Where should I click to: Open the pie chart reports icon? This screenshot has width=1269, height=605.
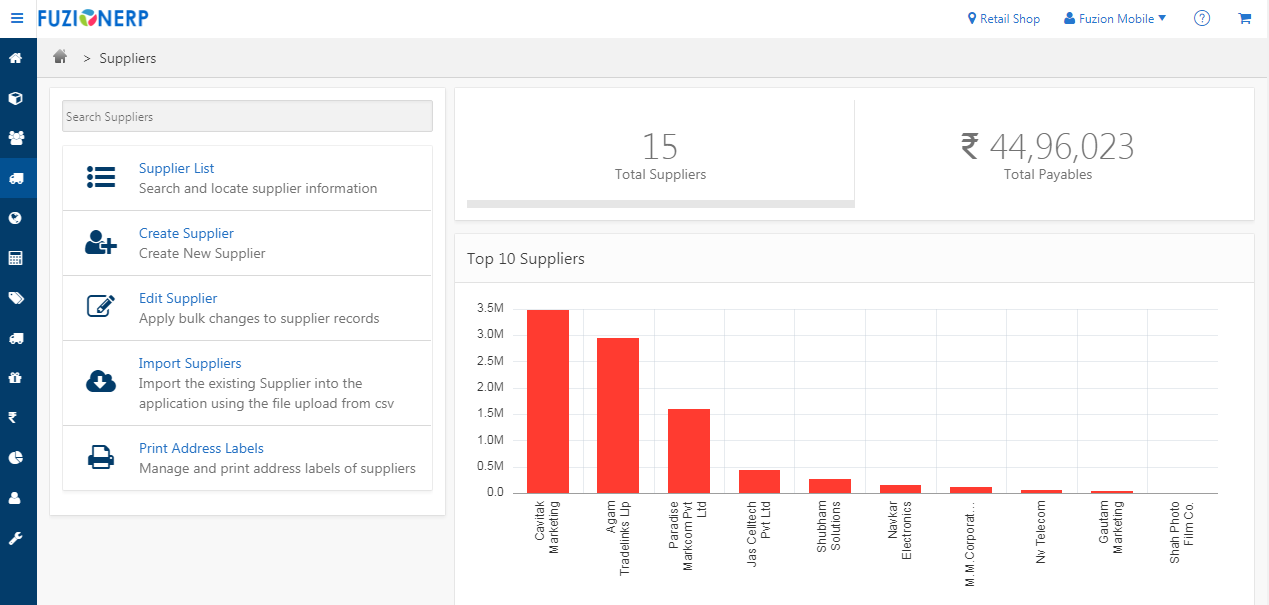tap(16, 458)
